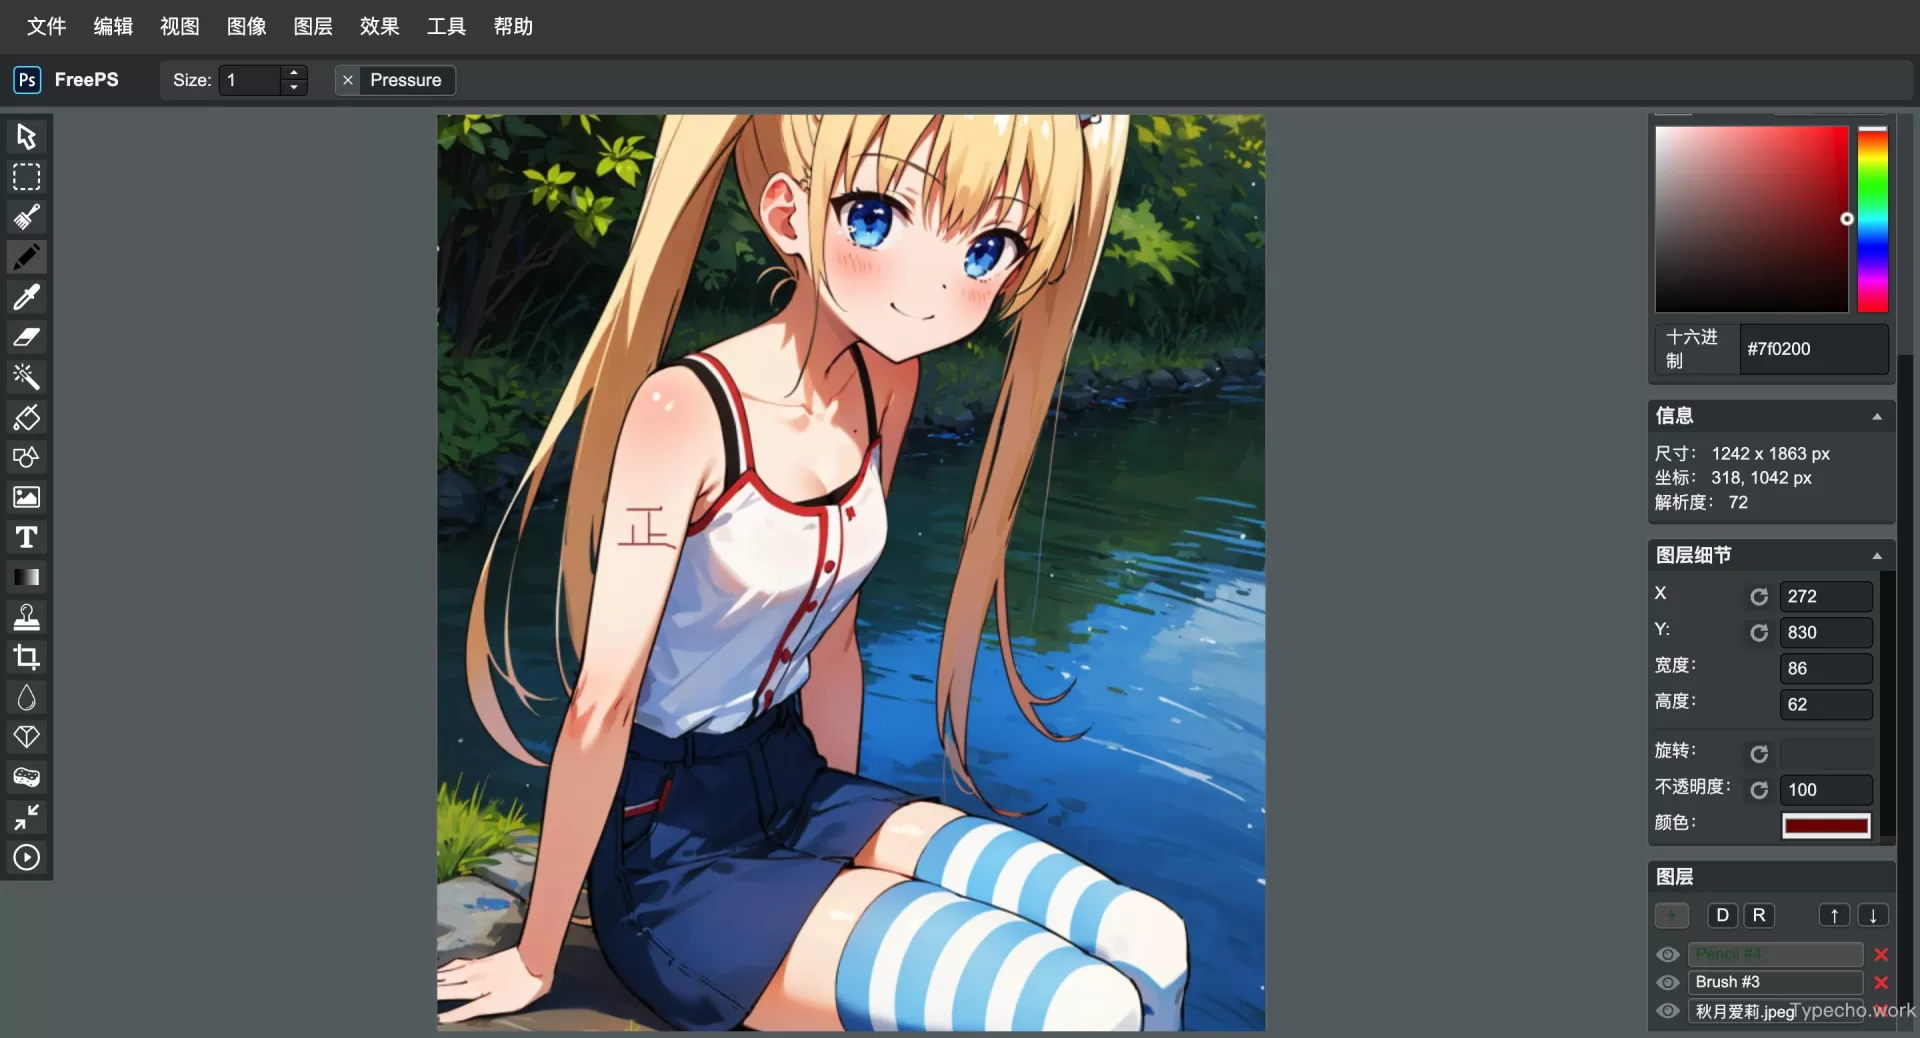Increase brush size with the stepper arrow

point(292,73)
